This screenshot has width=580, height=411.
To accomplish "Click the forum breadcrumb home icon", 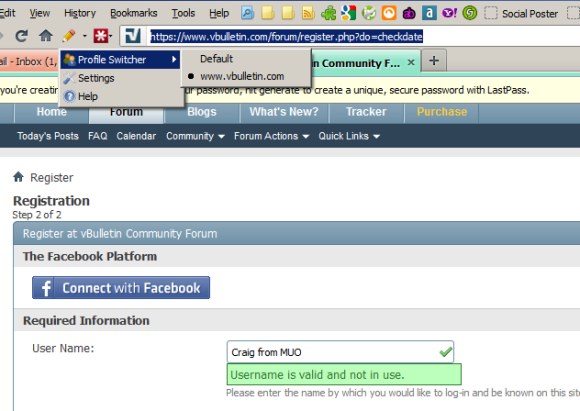I will (x=18, y=177).
